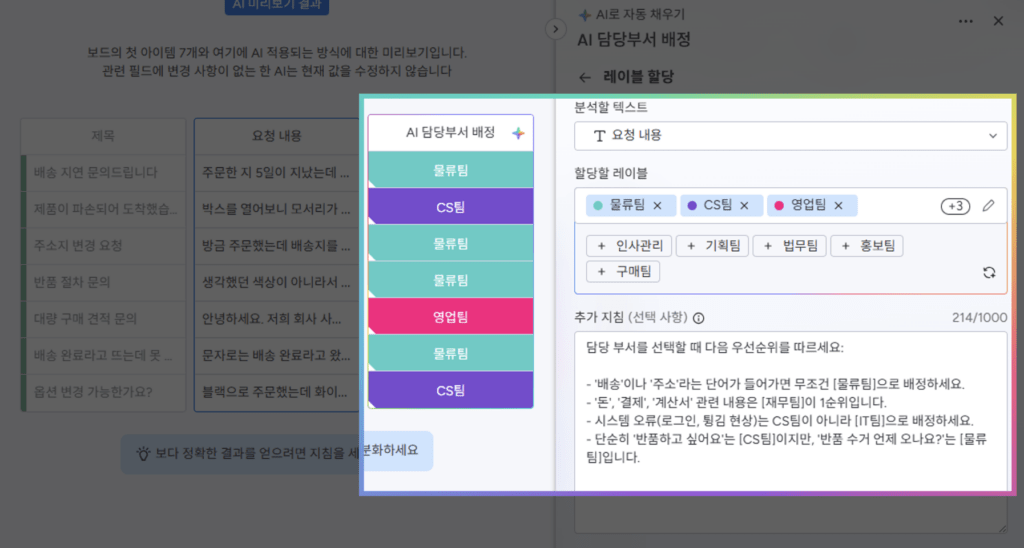This screenshot has width=1024, height=548.
Task: Add the 기획팀 suggested label
Action: tap(711, 246)
